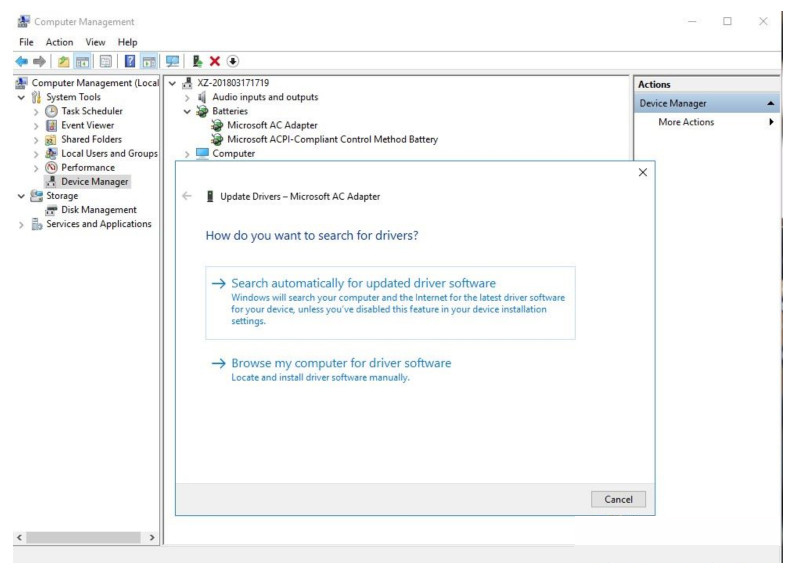
Task: Select Disk Management in the tree
Action: click(98, 210)
